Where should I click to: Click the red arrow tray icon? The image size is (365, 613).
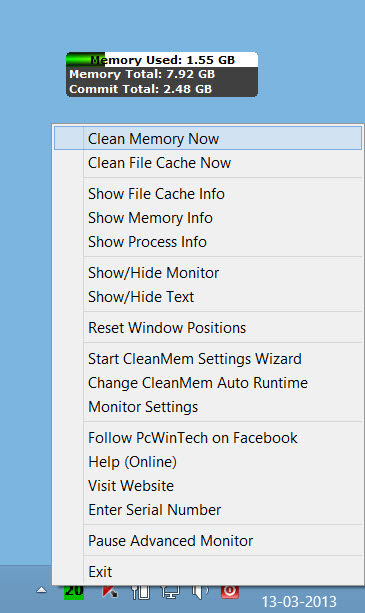point(110,592)
